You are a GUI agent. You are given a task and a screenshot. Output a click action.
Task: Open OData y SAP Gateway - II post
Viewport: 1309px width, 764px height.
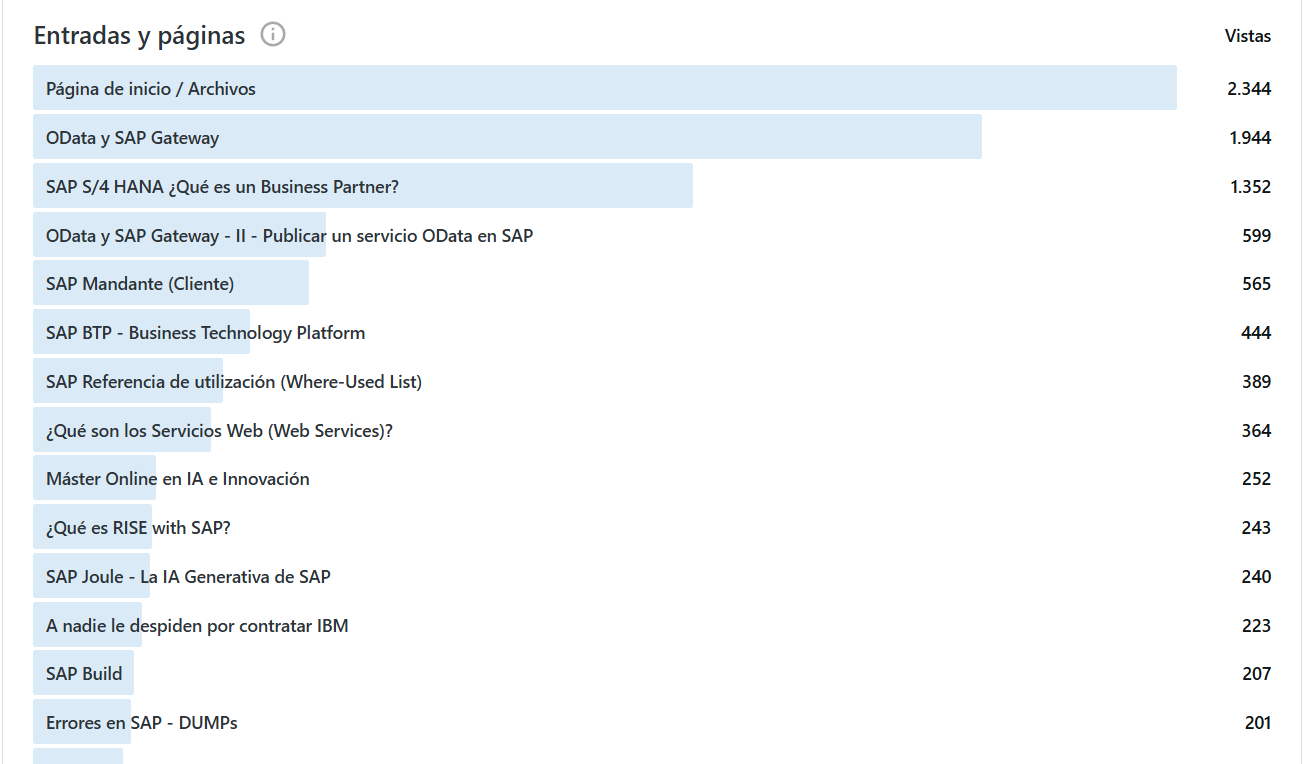[289, 236]
